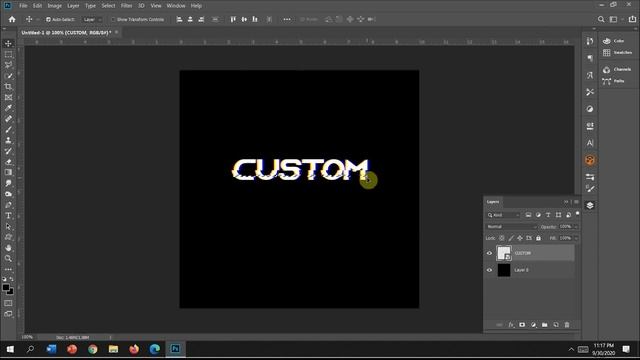Select the Eyedropper tool

(8, 108)
